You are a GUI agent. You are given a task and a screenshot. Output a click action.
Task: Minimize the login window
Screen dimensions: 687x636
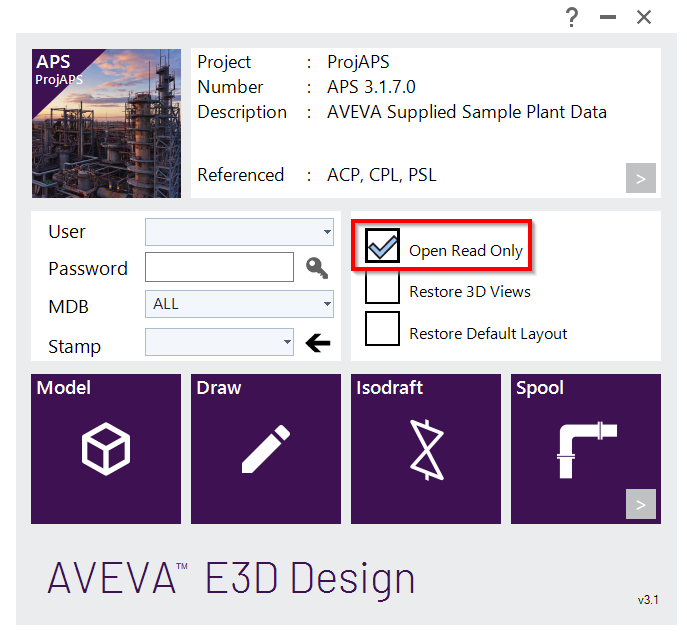(x=608, y=18)
